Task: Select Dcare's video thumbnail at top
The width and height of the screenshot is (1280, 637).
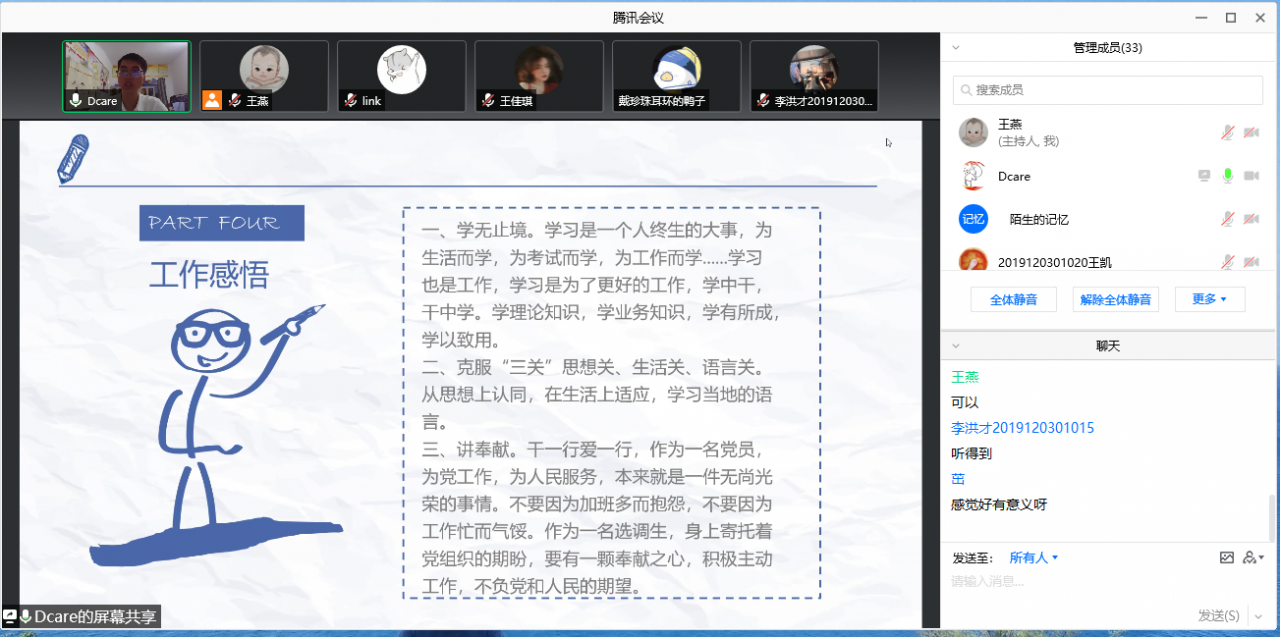Action: pos(126,75)
